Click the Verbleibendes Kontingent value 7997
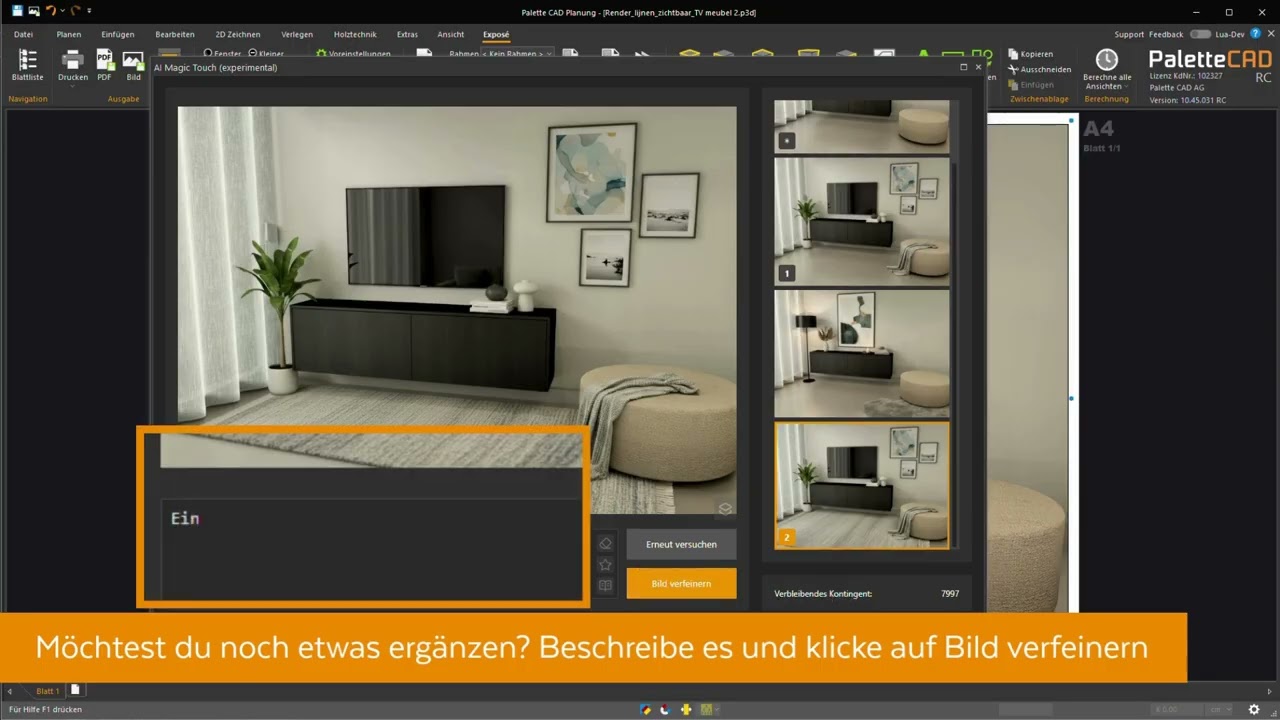 point(950,593)
